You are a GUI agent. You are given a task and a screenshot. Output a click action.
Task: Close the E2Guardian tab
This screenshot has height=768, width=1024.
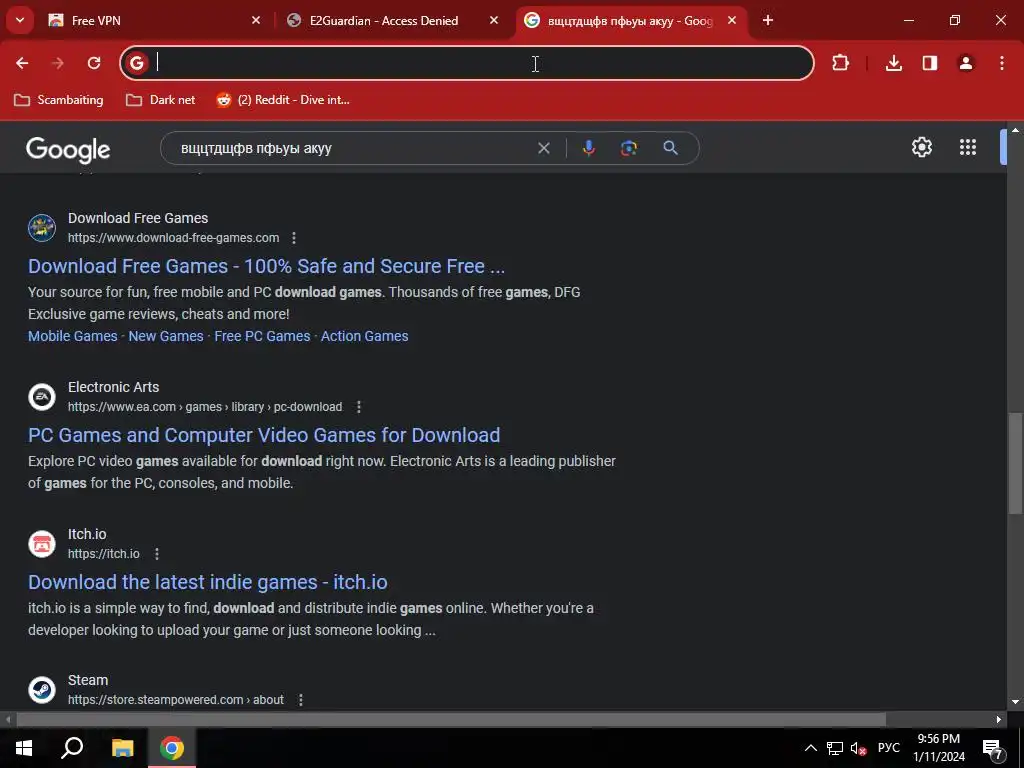(x=494, y=20)
